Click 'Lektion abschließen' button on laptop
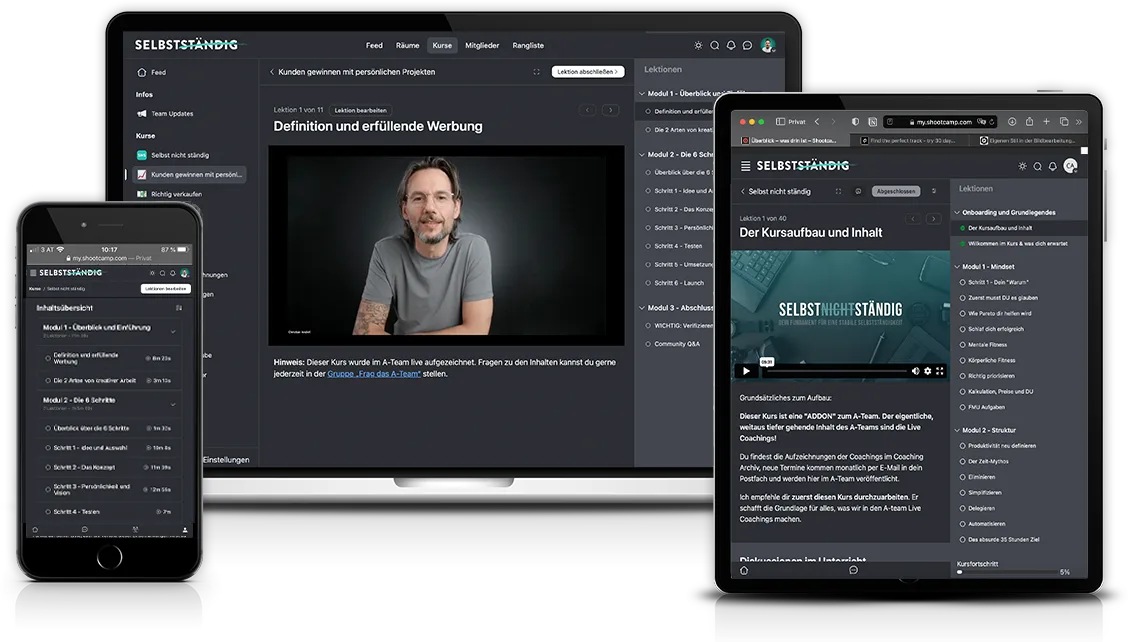 tap(588, 72)
